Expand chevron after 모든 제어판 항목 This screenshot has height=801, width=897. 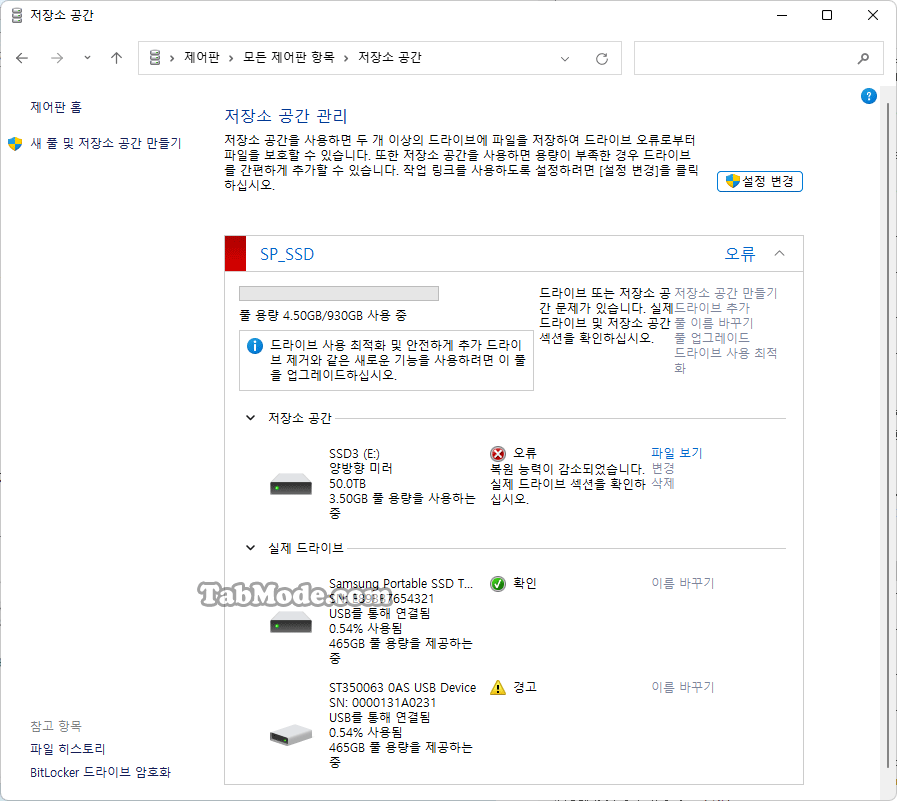point(346,58)
